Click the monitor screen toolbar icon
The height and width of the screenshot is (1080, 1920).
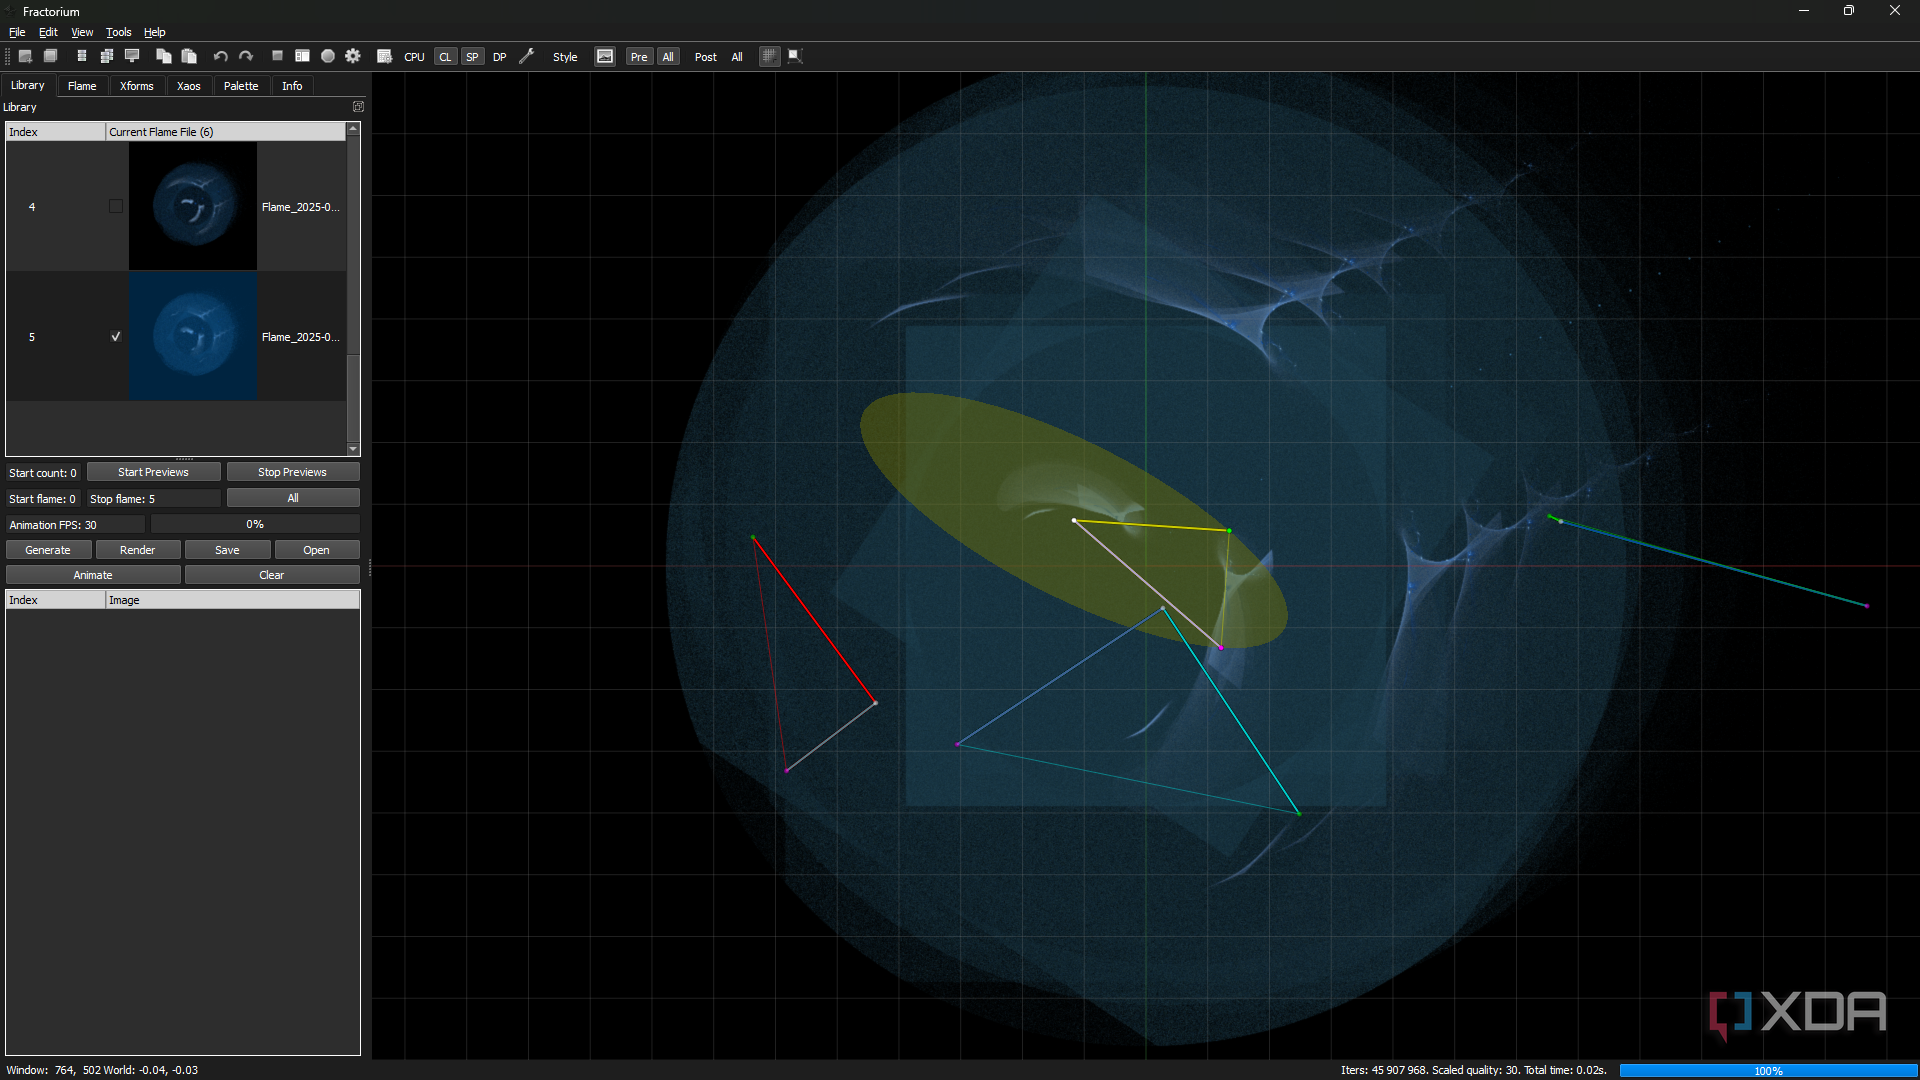pyautogui.click(x=132, y=56)
